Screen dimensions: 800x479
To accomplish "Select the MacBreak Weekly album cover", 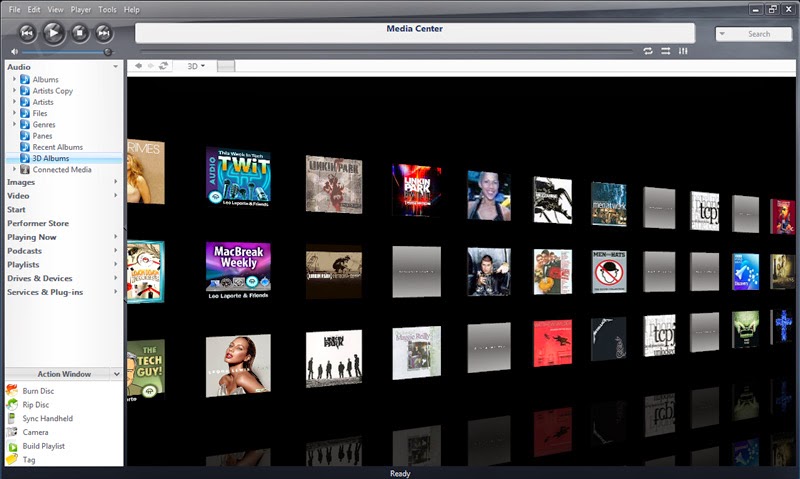I will (238, 270).
